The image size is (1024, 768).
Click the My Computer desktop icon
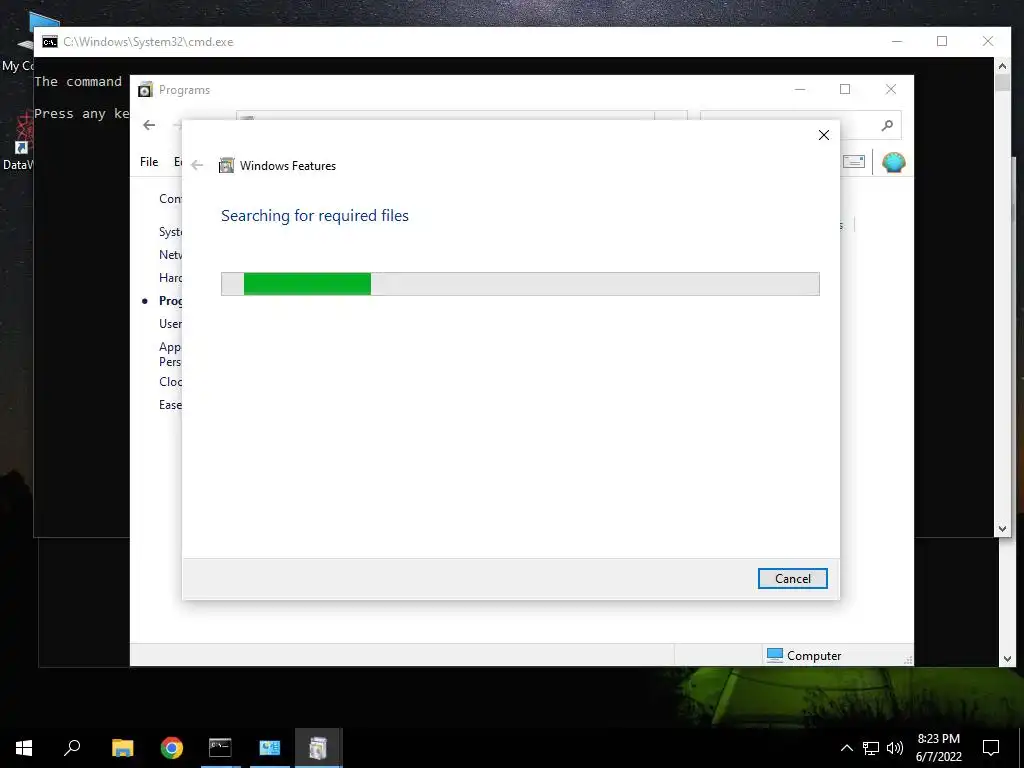point(18,44)
